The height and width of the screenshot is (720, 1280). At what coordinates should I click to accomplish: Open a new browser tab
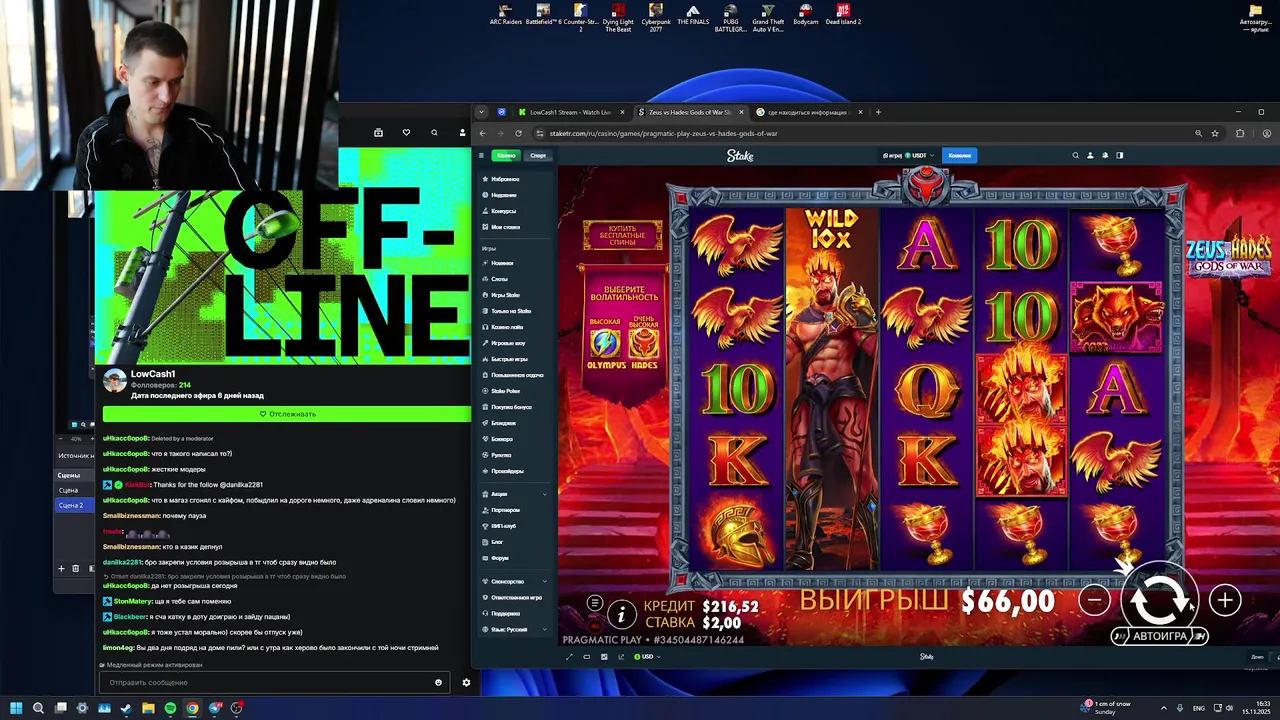pos(879,112)
